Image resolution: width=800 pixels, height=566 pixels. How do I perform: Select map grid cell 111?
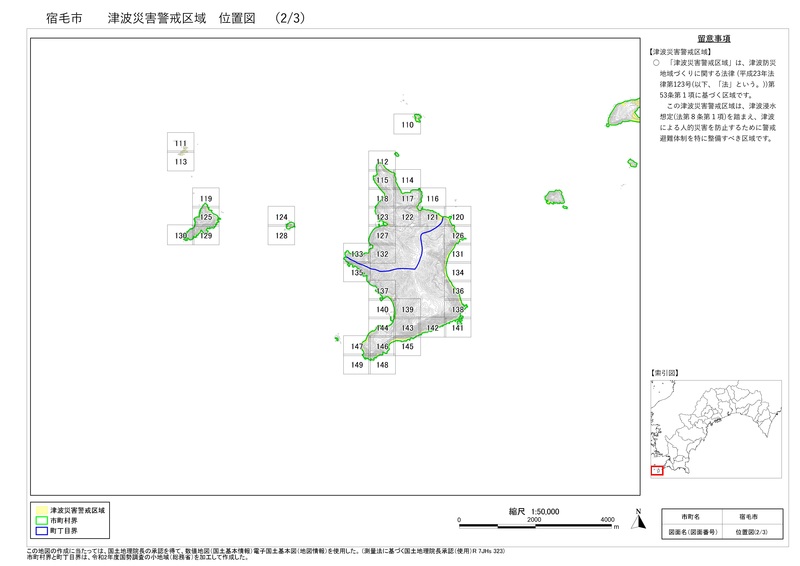(x=180, y=143)
